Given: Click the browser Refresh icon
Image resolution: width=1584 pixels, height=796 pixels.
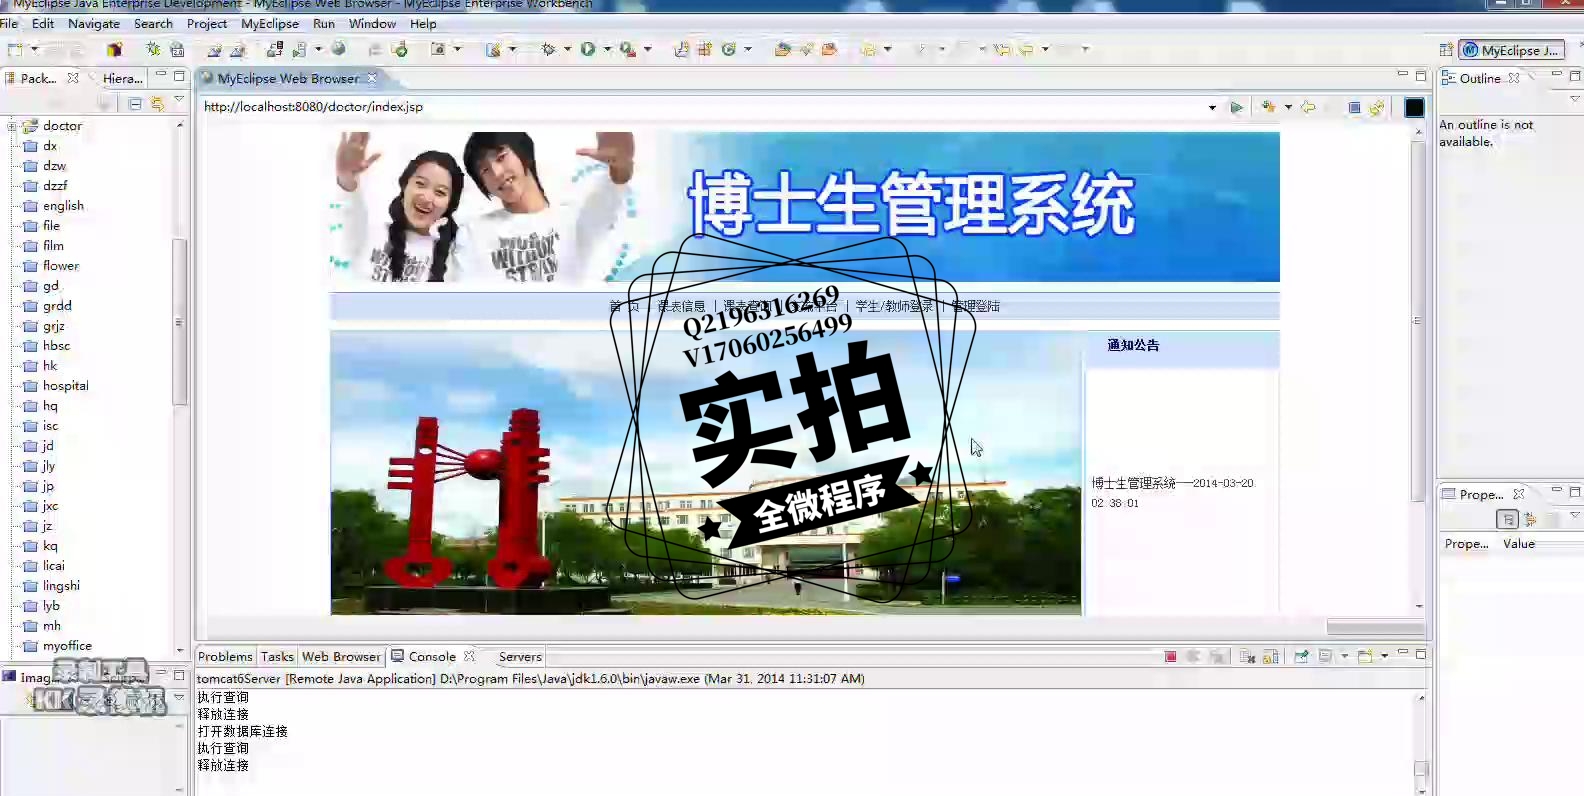Looking at the screenshot, I should point(1377,107).
